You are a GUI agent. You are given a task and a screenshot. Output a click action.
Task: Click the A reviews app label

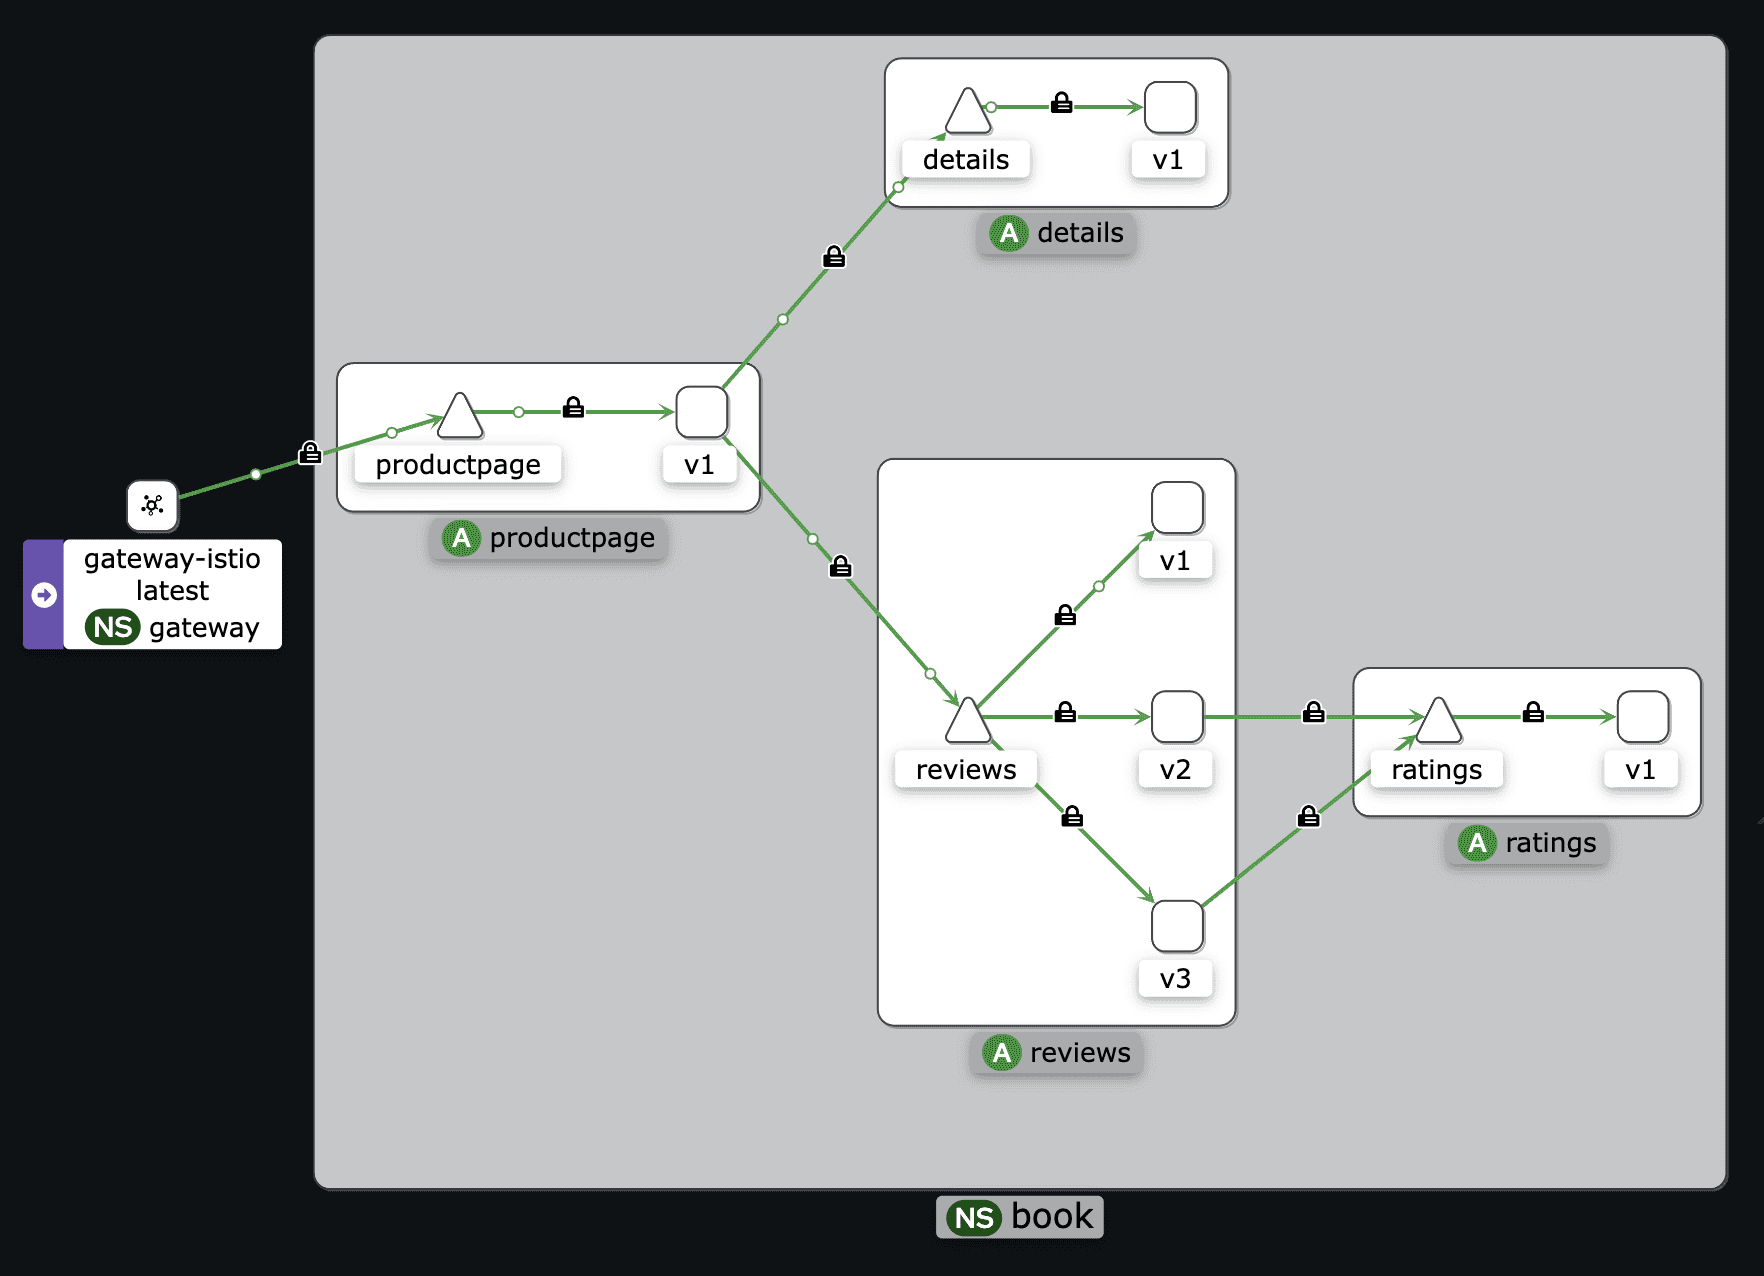[x=1057, y=1053]
